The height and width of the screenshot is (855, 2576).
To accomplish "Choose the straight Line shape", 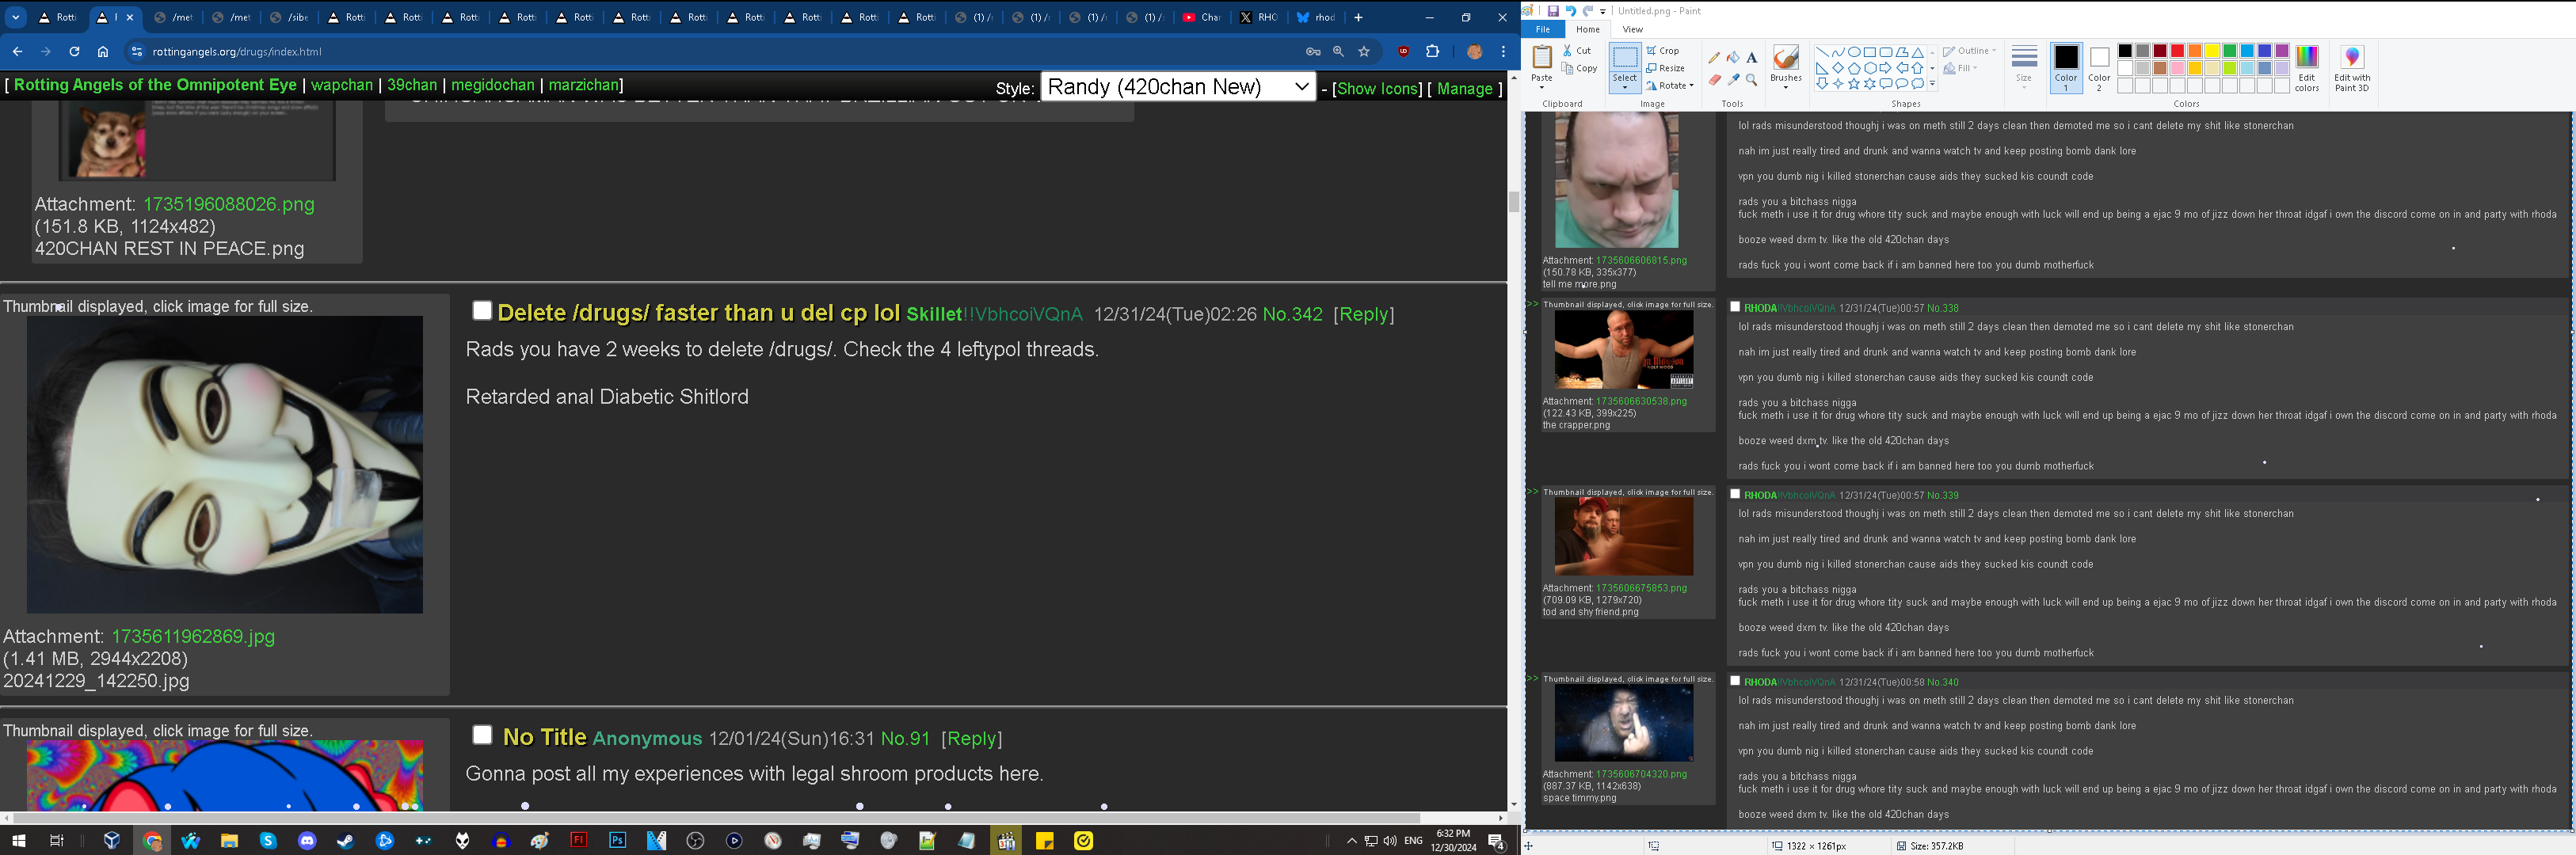I will [x=1822, y=52].
